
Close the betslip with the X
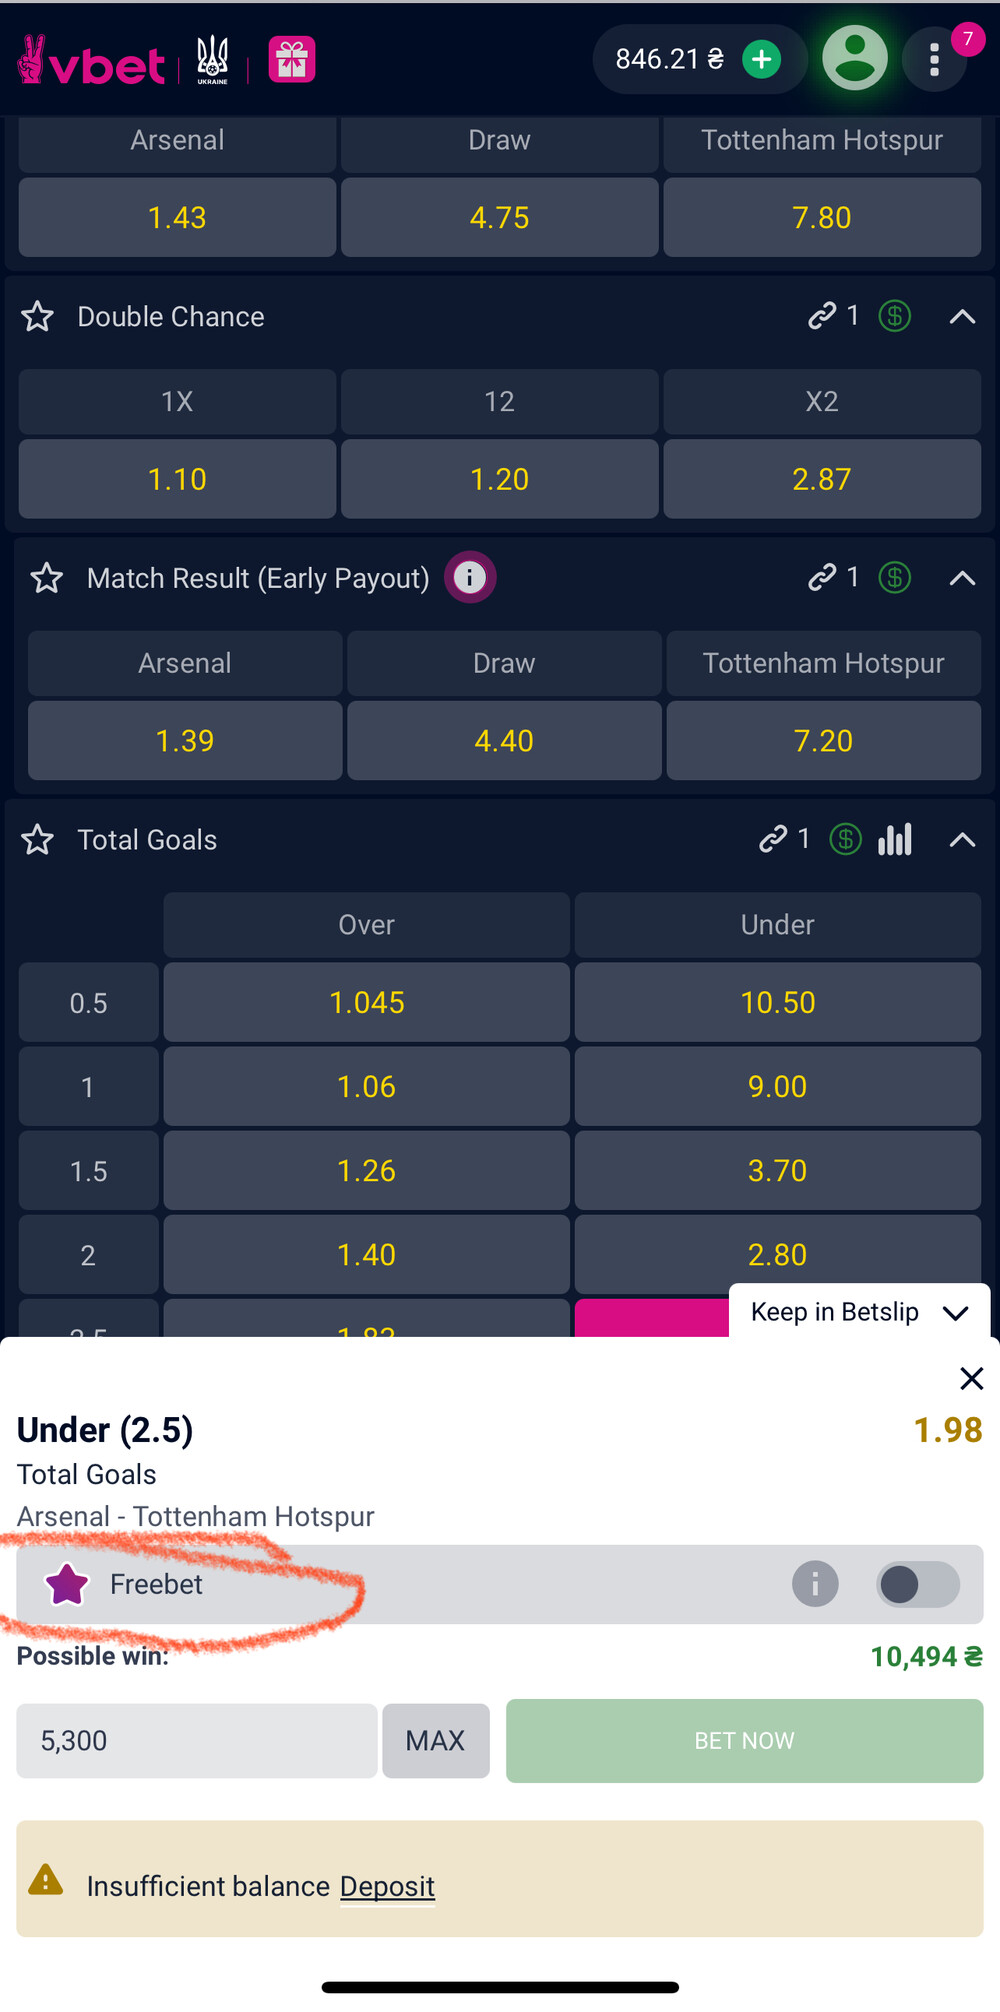[971, 1379]
